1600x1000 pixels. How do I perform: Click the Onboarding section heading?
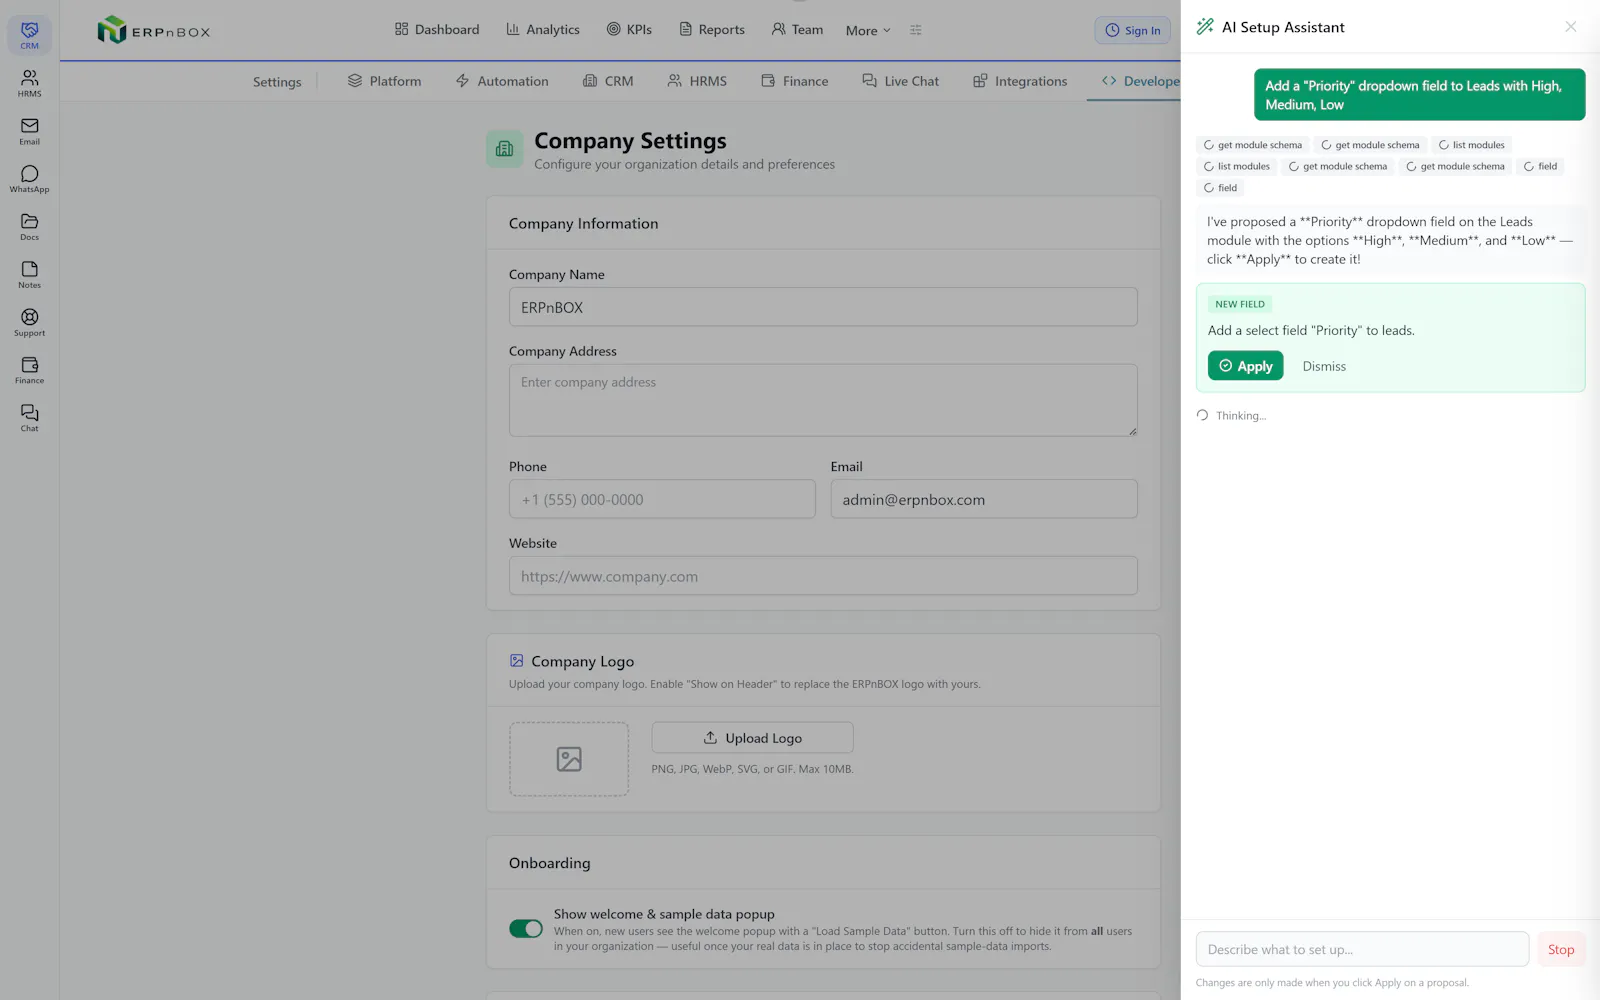coord(549,863)
